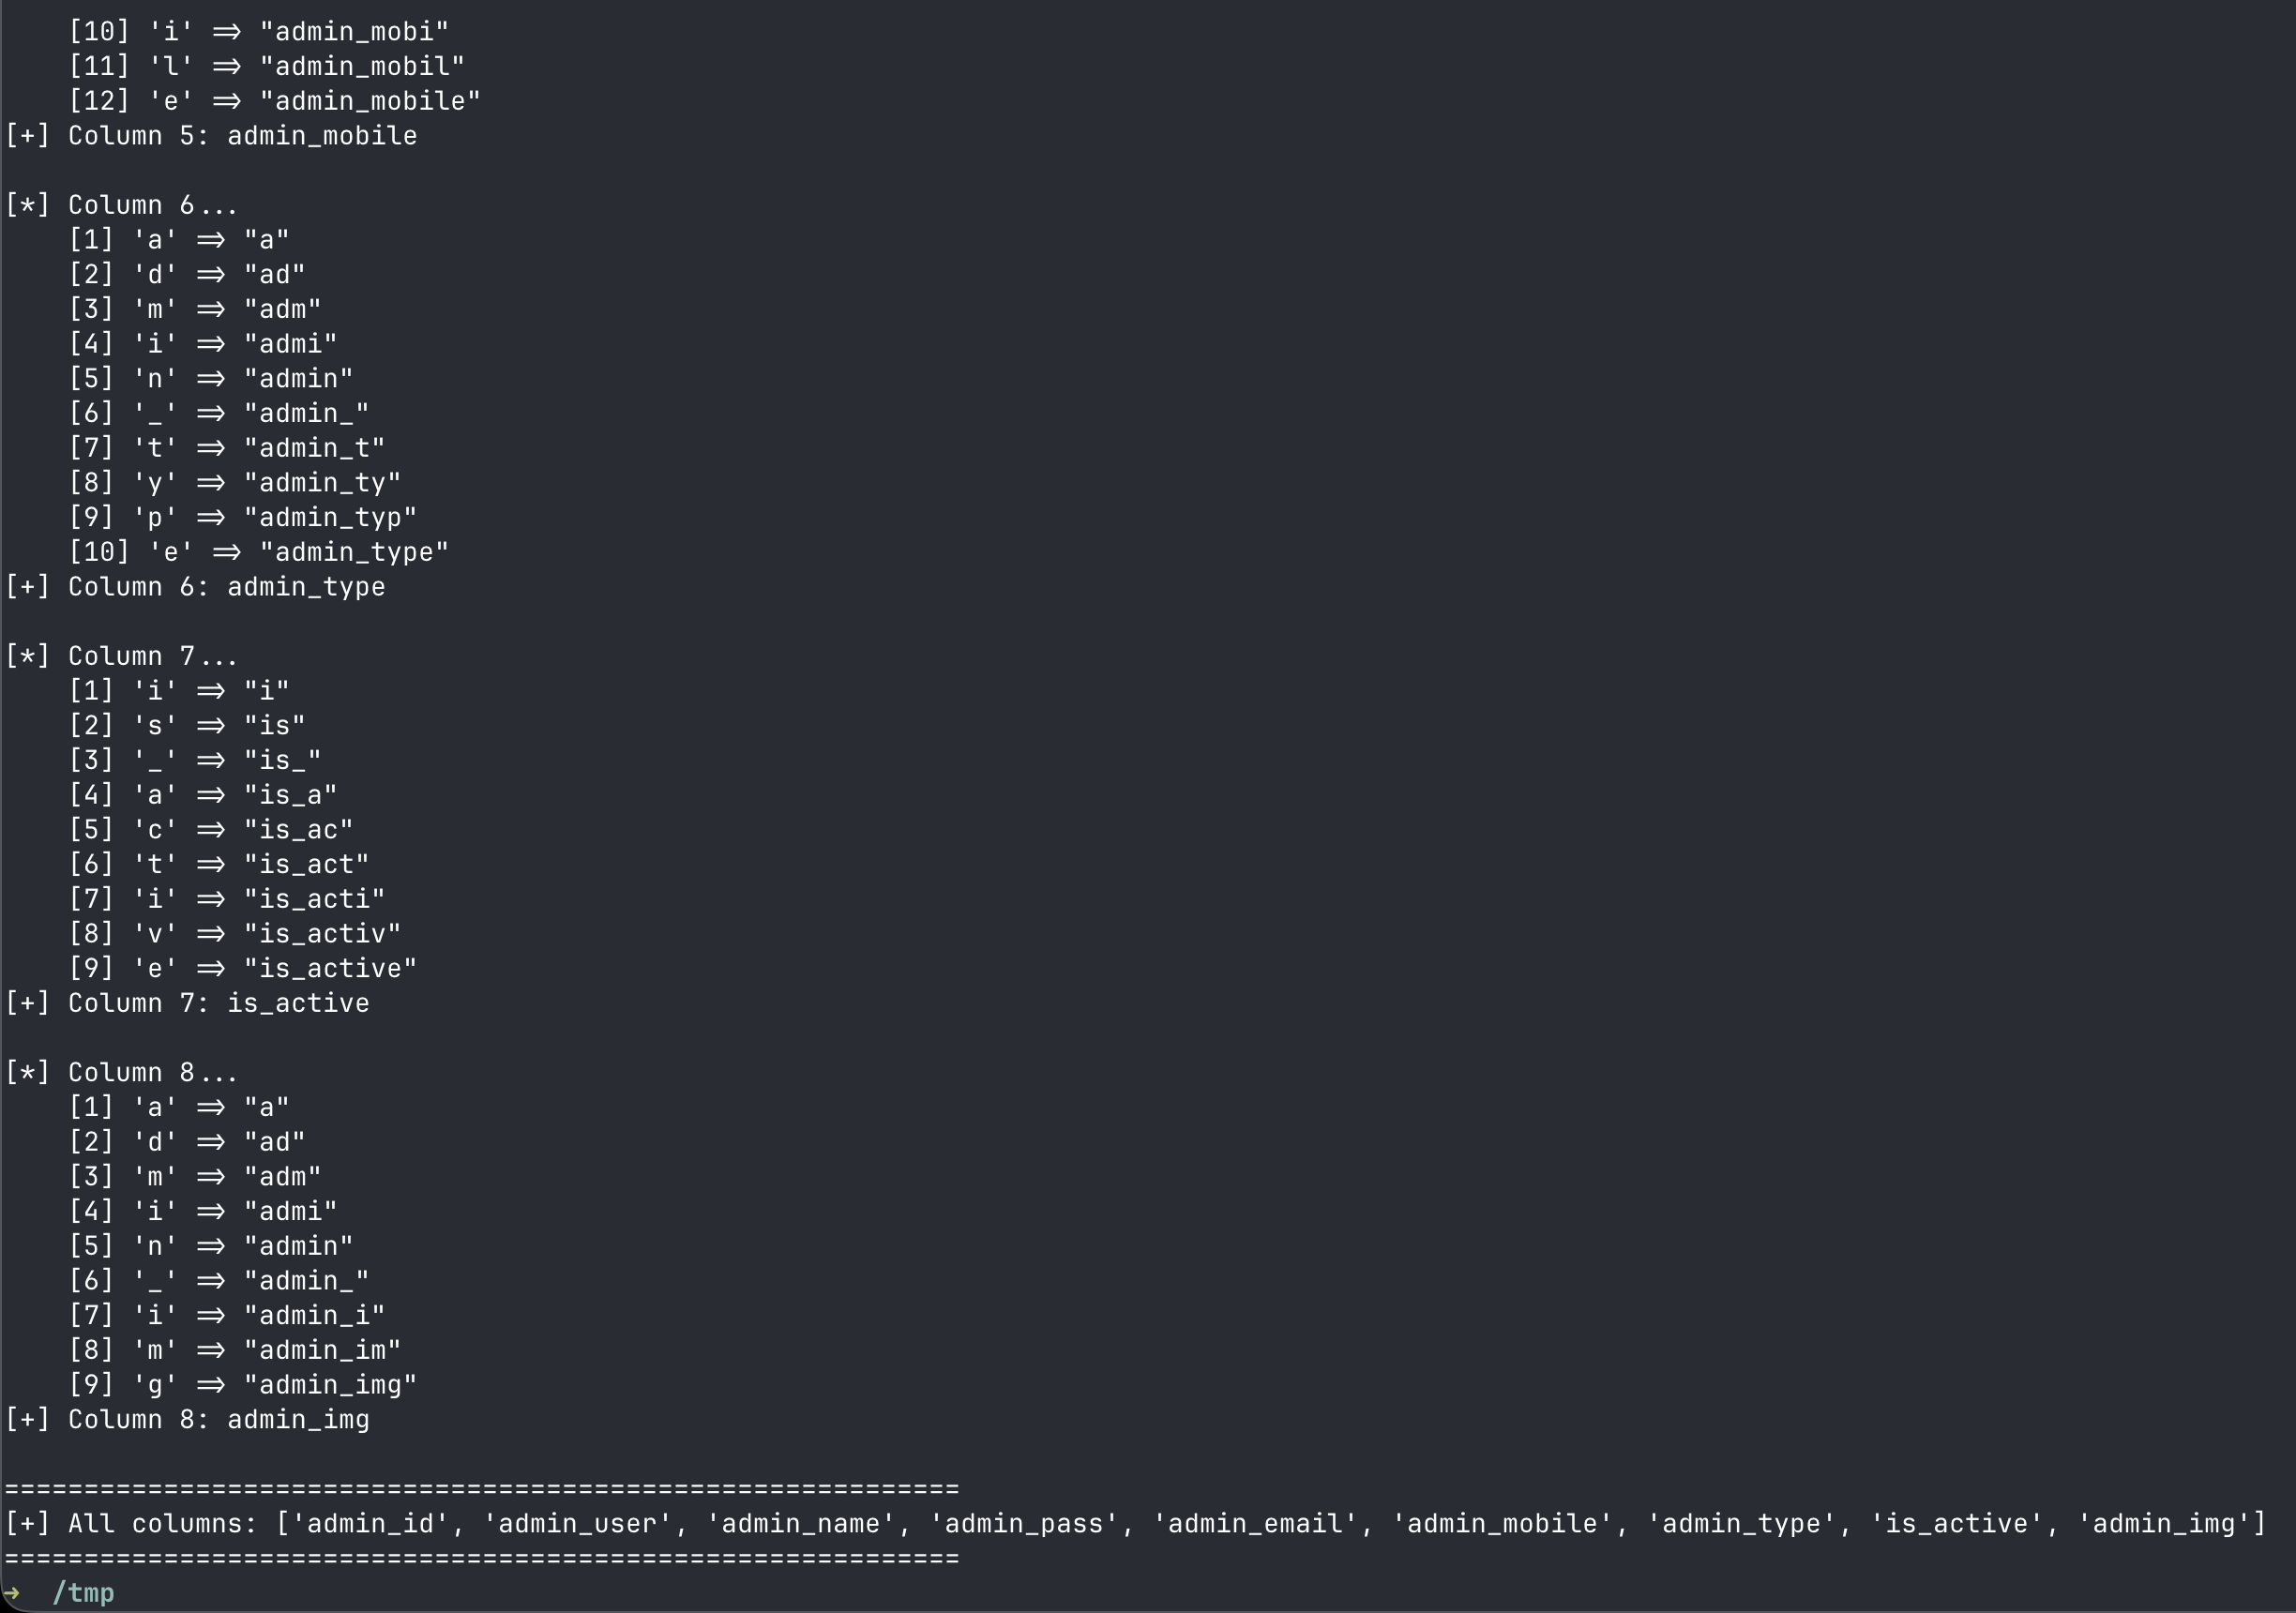Click the line ending with "is_active" in quotes
Screen dimensions: 2296x1613
[242, 968]
